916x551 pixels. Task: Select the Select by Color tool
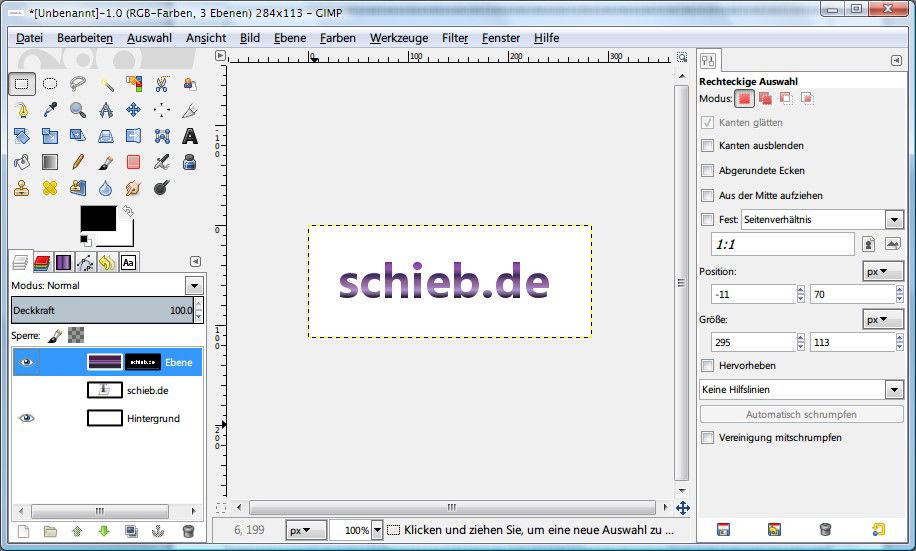[x=134, y=84]
